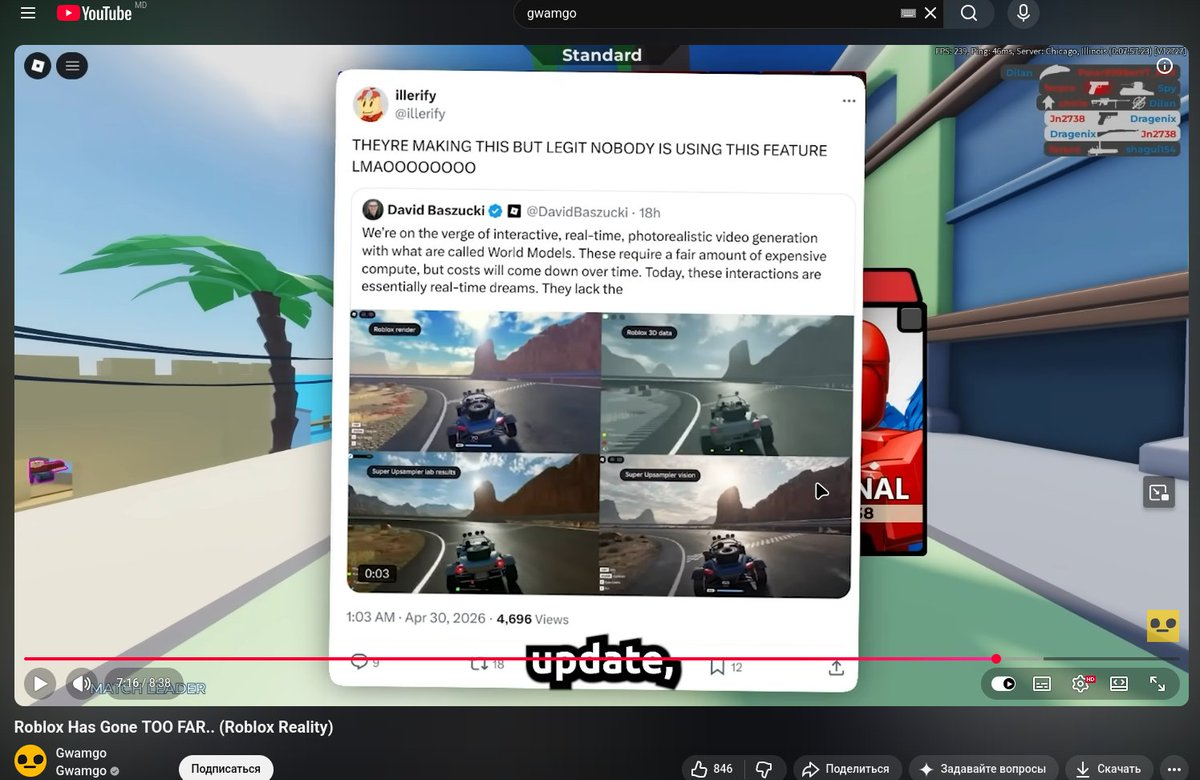
Task: Toggle the autoplay switch
Action: pyautogui.click(x=1003, y=684)
